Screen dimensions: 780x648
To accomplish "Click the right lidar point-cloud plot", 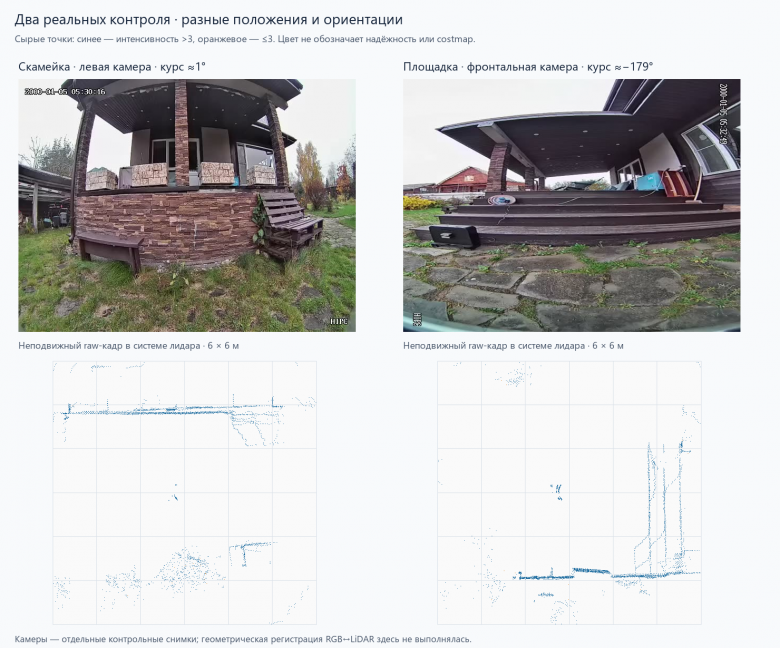I will pos(569,493).
